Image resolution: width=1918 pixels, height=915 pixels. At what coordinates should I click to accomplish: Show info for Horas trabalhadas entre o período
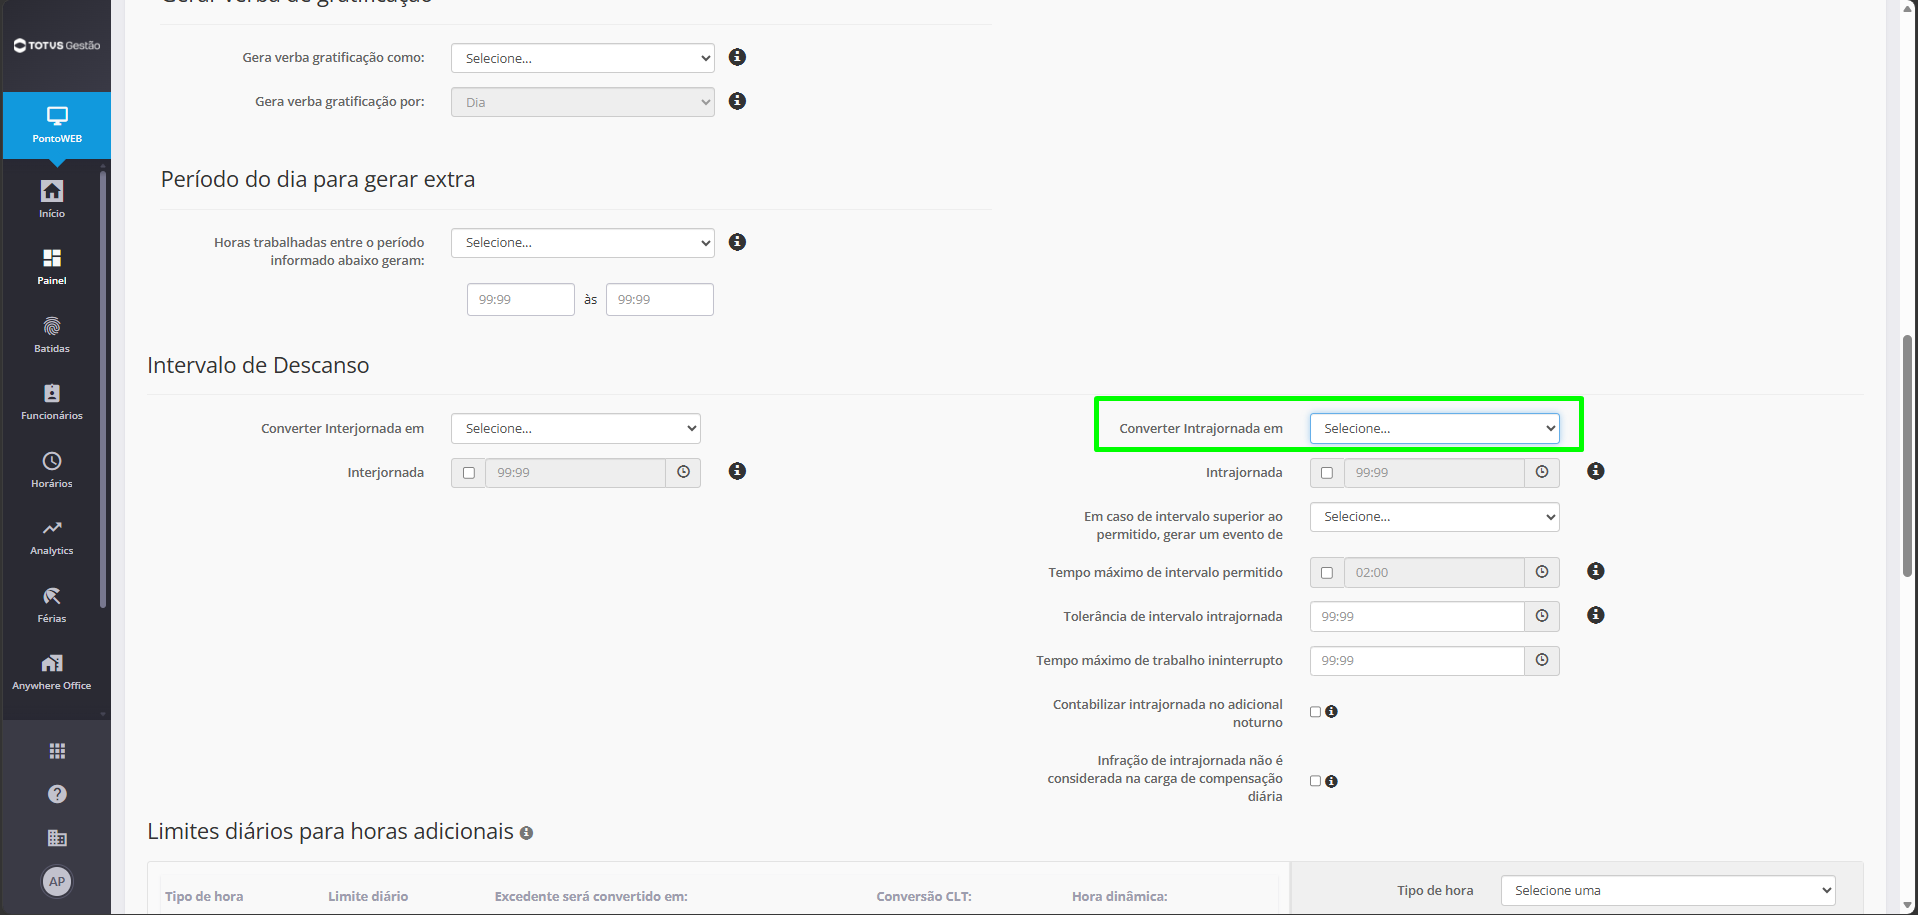[737, 242]
